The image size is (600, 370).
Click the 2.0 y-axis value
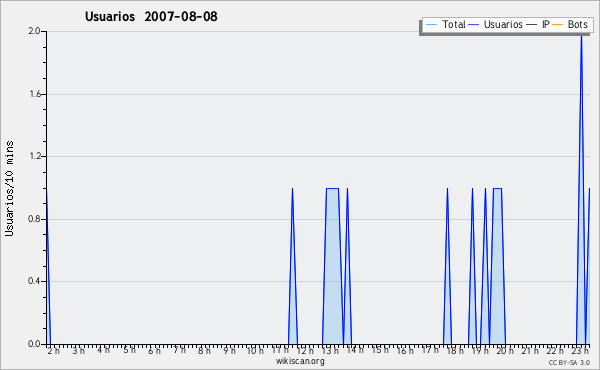coord(34,31)
